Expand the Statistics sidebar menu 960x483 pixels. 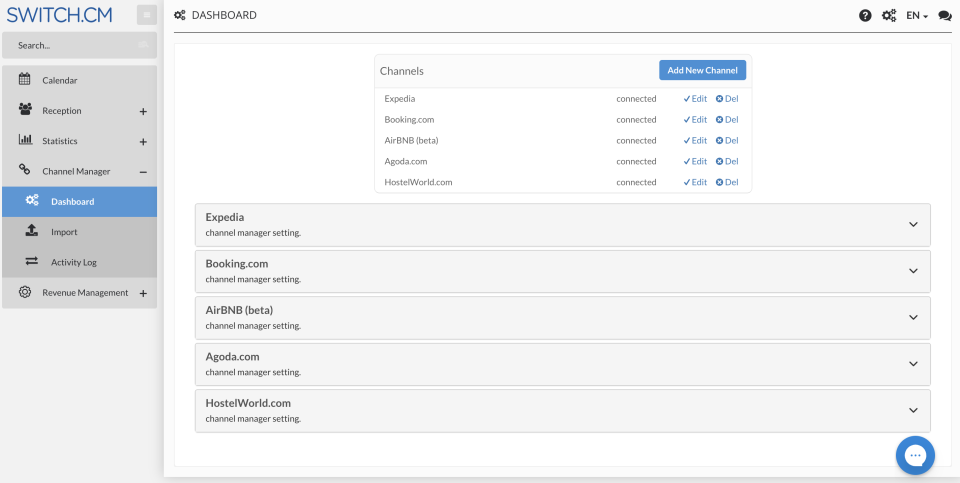point(143,142)
